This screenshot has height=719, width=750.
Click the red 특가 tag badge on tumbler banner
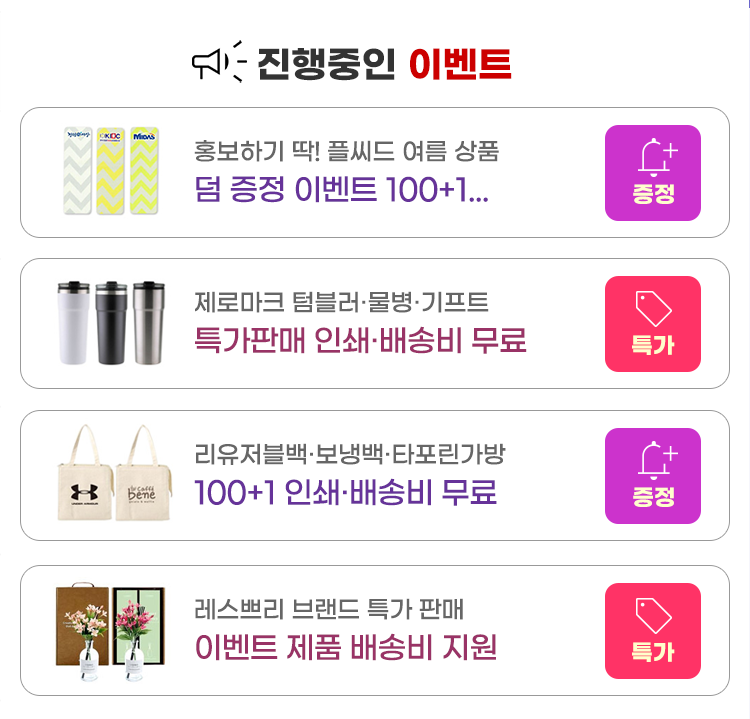(652, 324)
